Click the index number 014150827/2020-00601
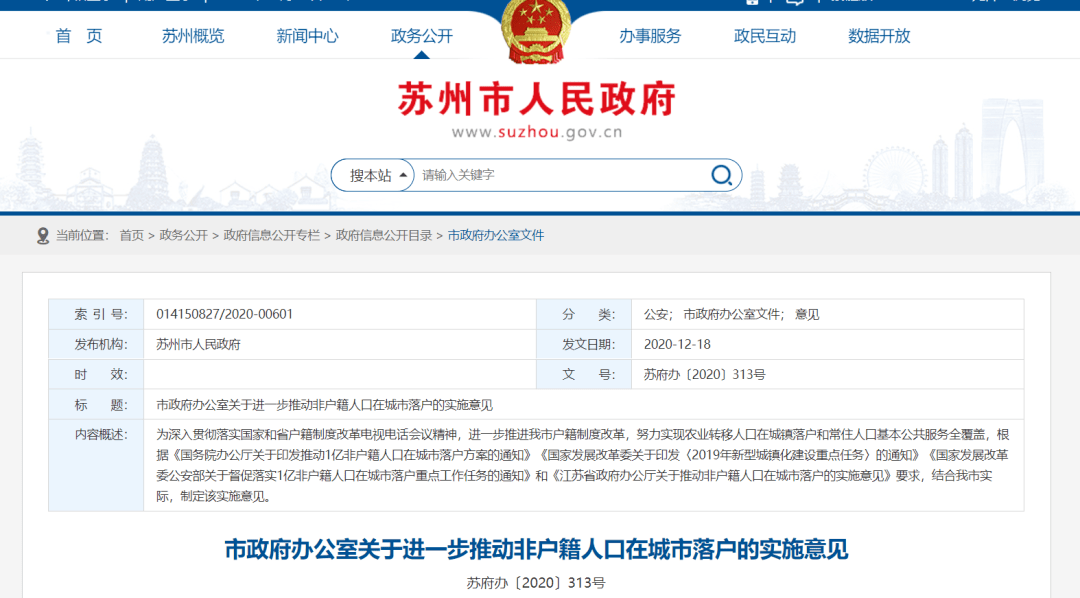 point(224,314)
